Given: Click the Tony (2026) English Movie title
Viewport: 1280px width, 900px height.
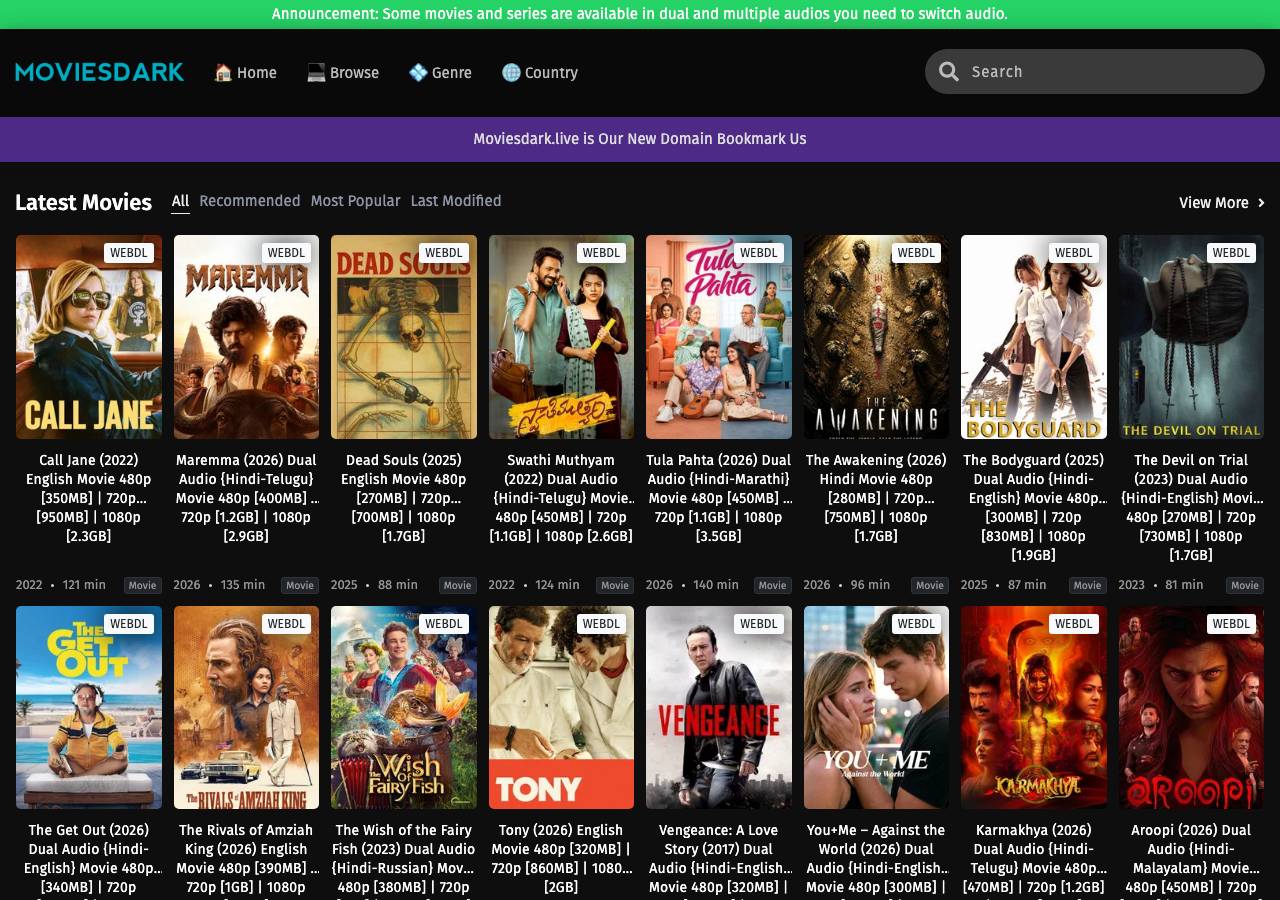Looking at the screenshot, I should click(x=561, y=859).
